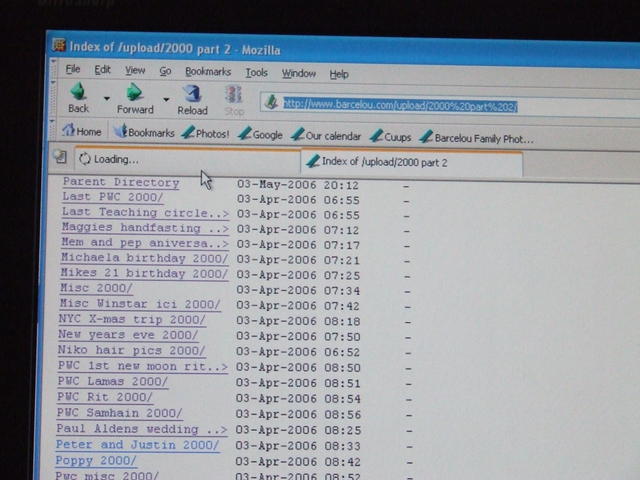Expand the Back button history dropdown arrow
640x480 pixels.
107,99
